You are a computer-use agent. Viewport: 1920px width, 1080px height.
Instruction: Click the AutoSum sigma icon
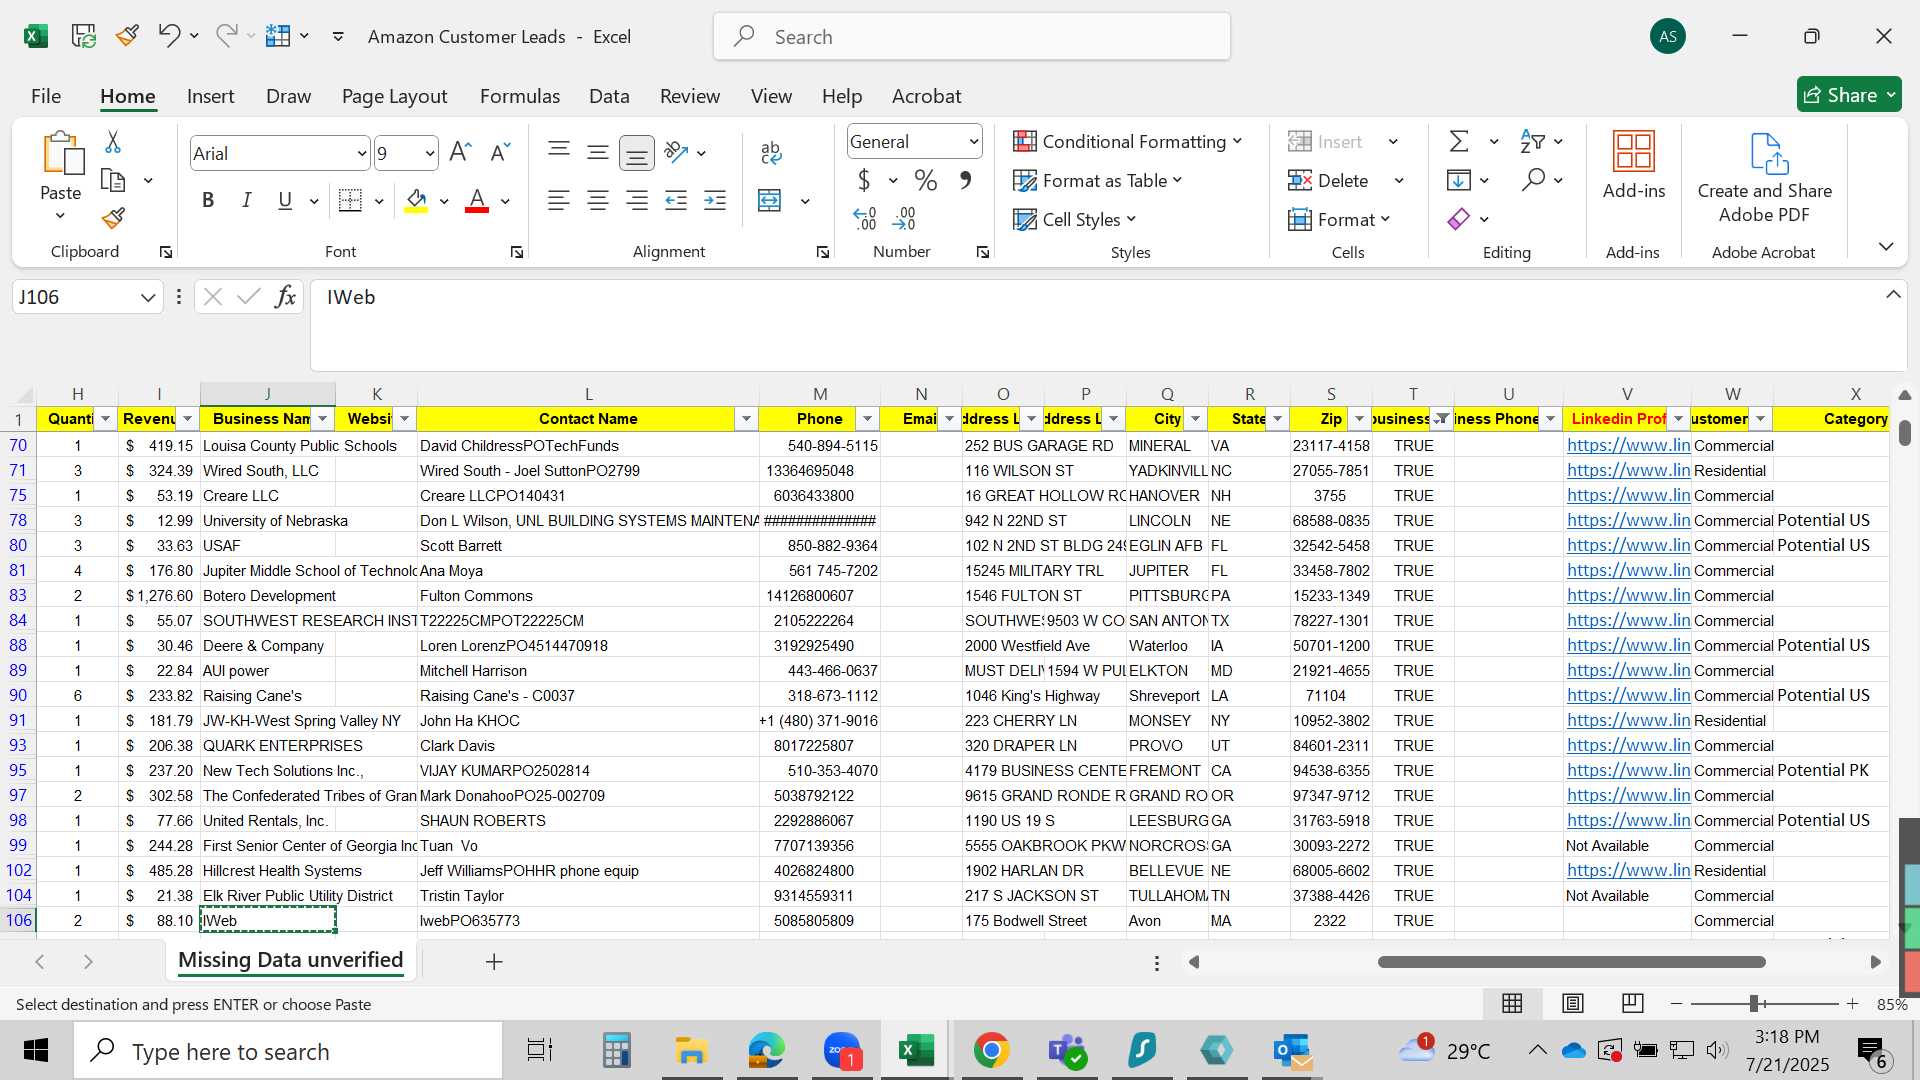[x=1459, y=141]
